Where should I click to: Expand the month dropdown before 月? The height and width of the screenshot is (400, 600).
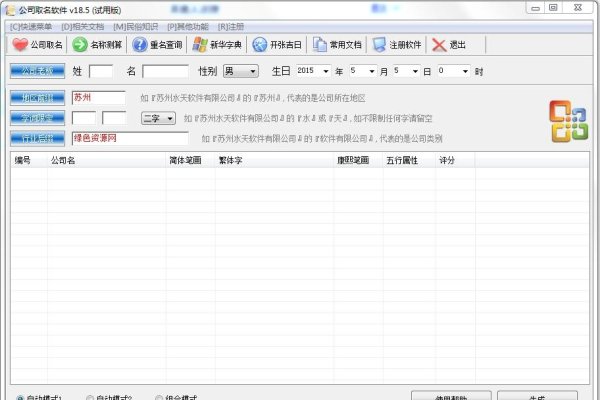[x=371, y=71]
